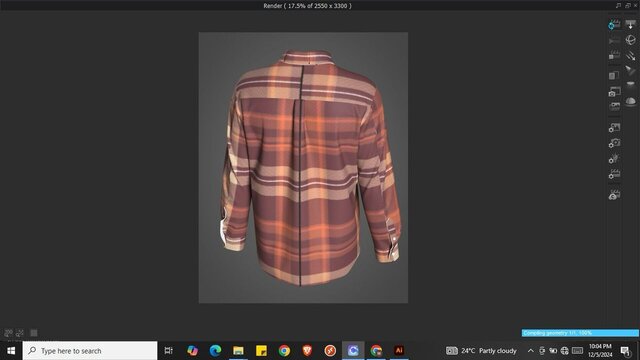This screenshot has height=360, width=640.
Task: Click the rendered plaid shirt image
Action: 303,168
